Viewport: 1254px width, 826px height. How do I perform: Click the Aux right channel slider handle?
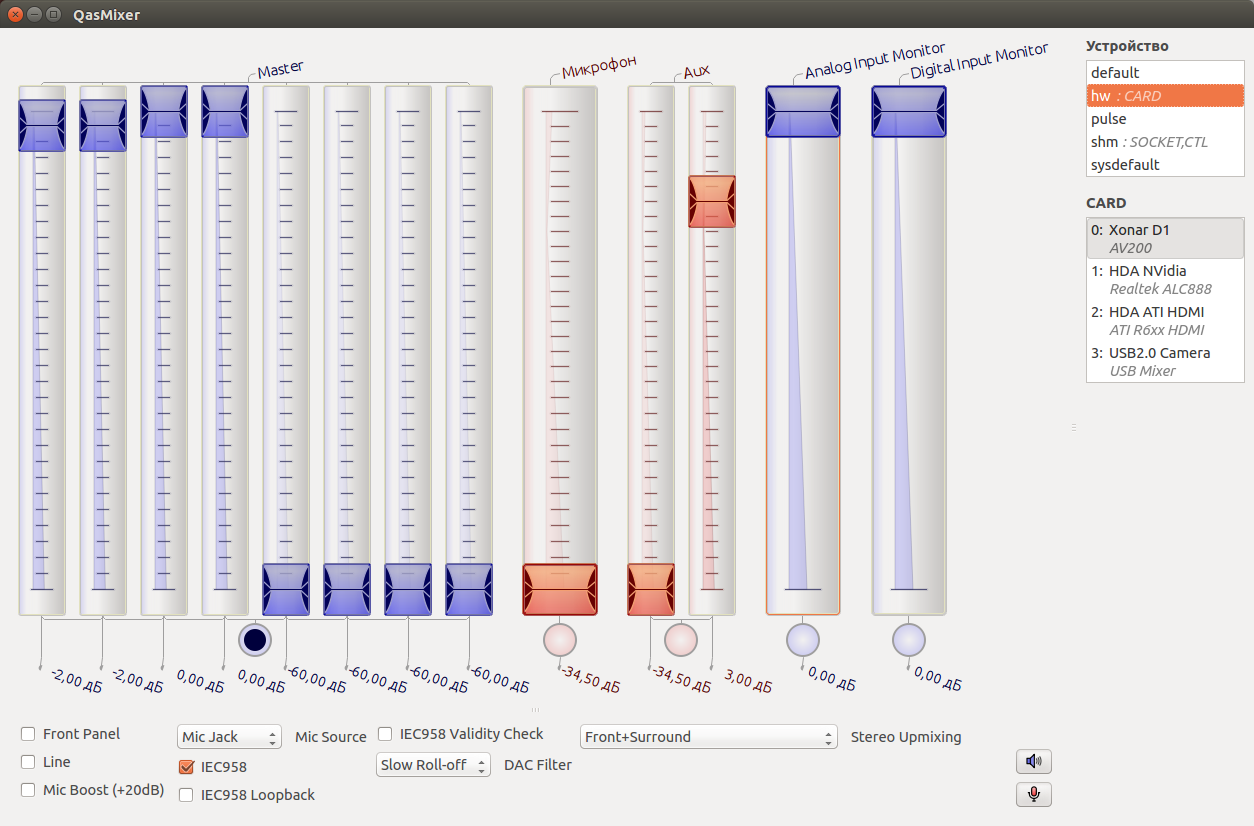coord(712,201)
